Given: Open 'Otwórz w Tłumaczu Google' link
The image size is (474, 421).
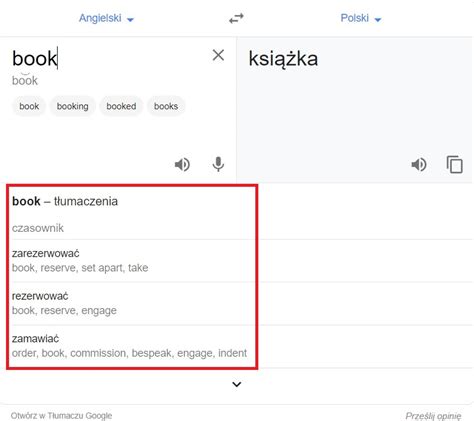Looking at the screenshot, I should [61, 416].
